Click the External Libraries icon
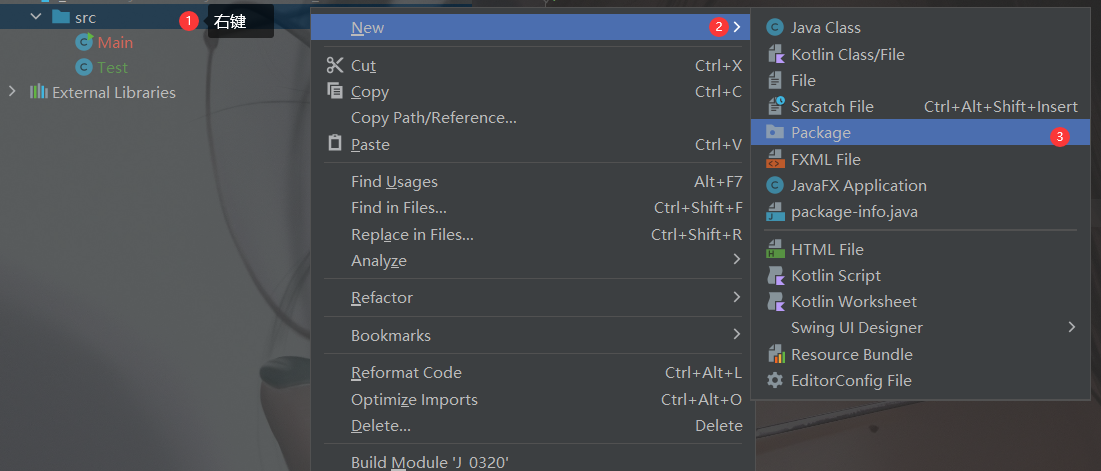The height and width of the screenshot is (471, 1101). click(x=39, y=92)
